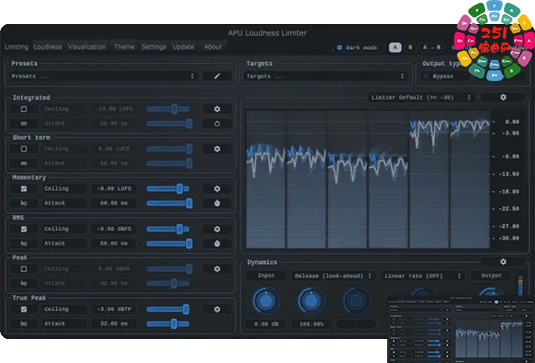
Task: Switch to the Theme tab
Action: pyautogui.click(x=124, y=47)
